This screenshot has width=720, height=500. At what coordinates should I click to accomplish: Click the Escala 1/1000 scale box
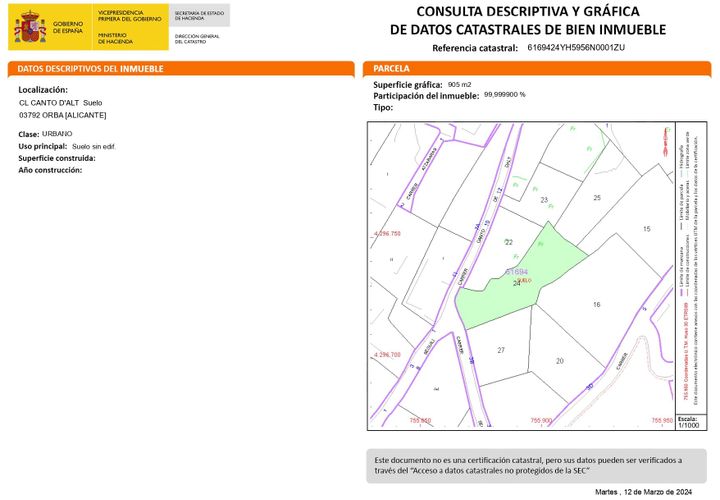tap(691, 422)
